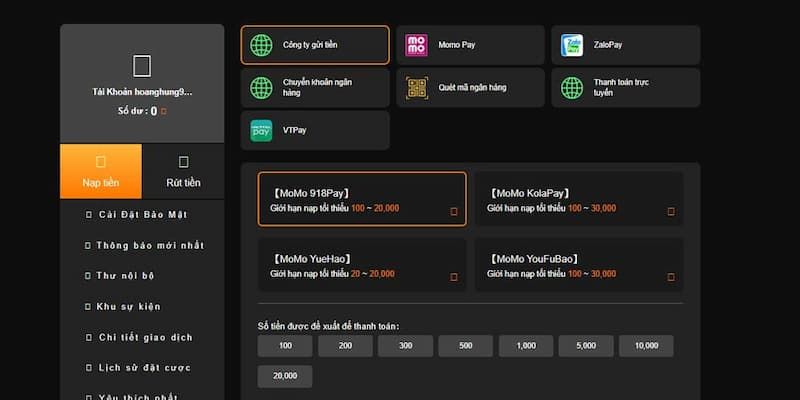
Task: Click globe icon beside Thanh toán trực tuyến
Action: tap(572, 88)
